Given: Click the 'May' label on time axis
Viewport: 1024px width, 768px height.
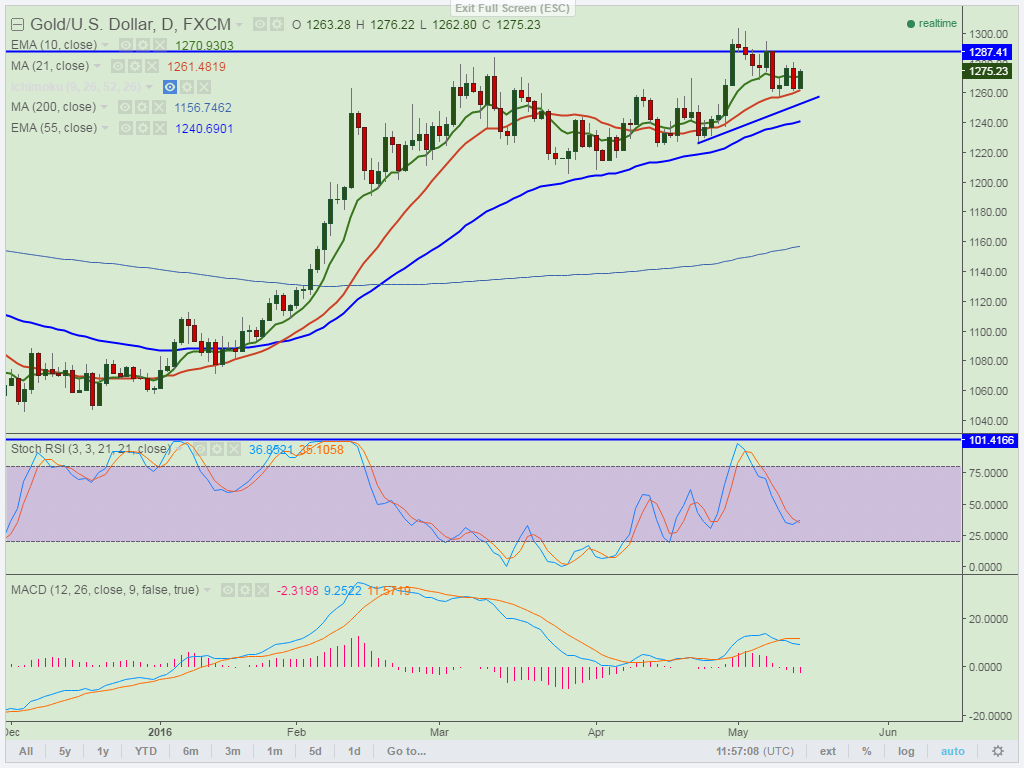Looking at the screenshot, I should click(739, 732).
